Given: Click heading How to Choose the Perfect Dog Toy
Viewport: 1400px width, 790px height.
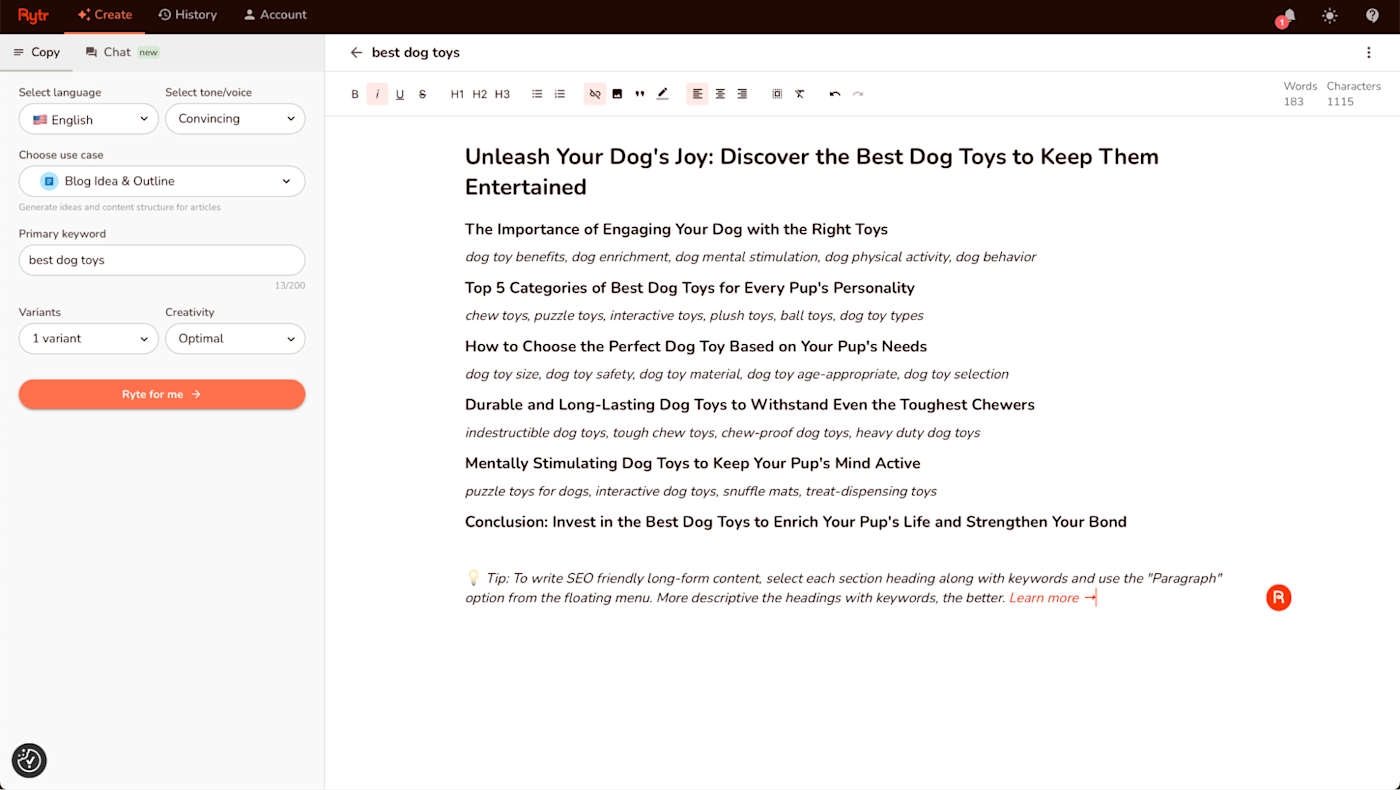Looking at the screenshot, I should (x=696, y=346).
